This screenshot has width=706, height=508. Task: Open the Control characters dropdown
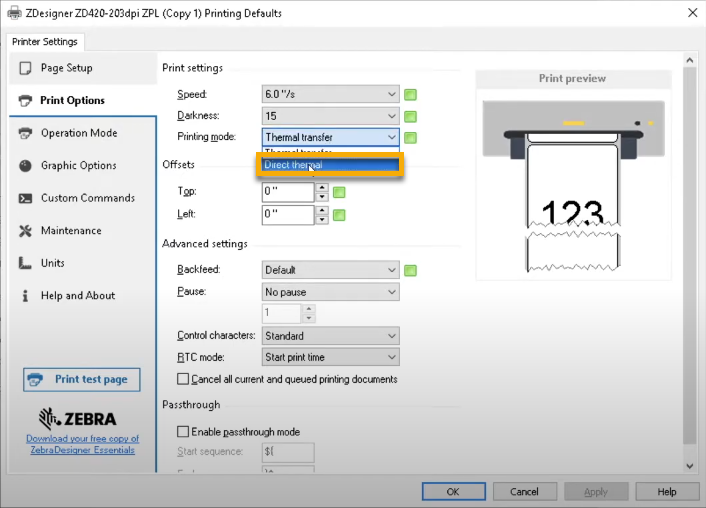point(330,336)
